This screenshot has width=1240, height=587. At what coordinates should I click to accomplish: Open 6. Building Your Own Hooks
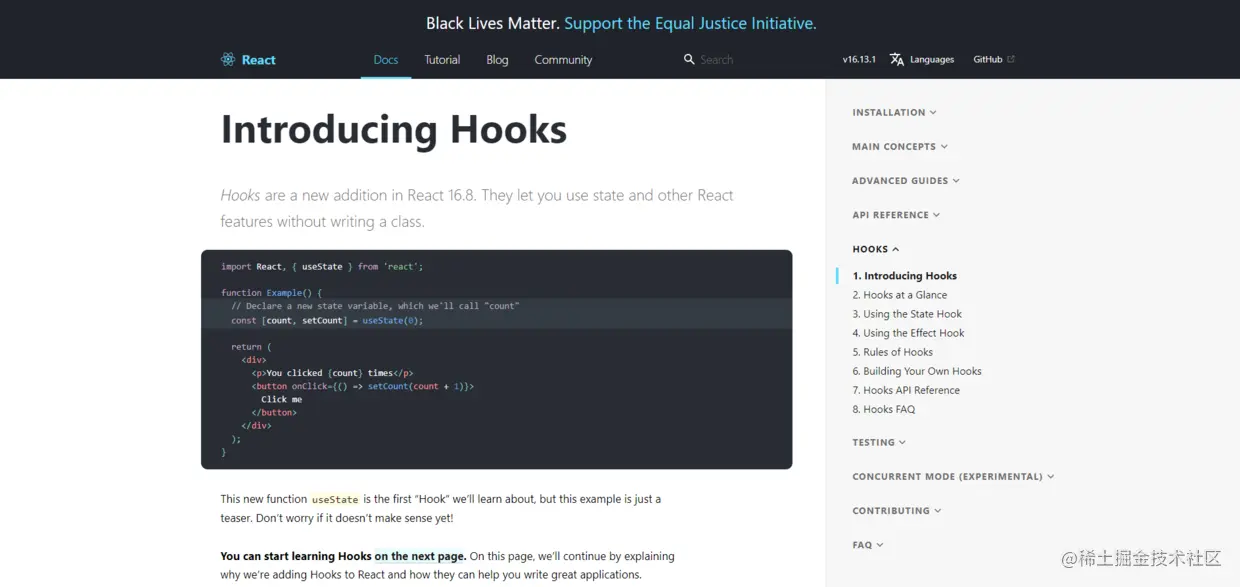[x=917, y=371]
